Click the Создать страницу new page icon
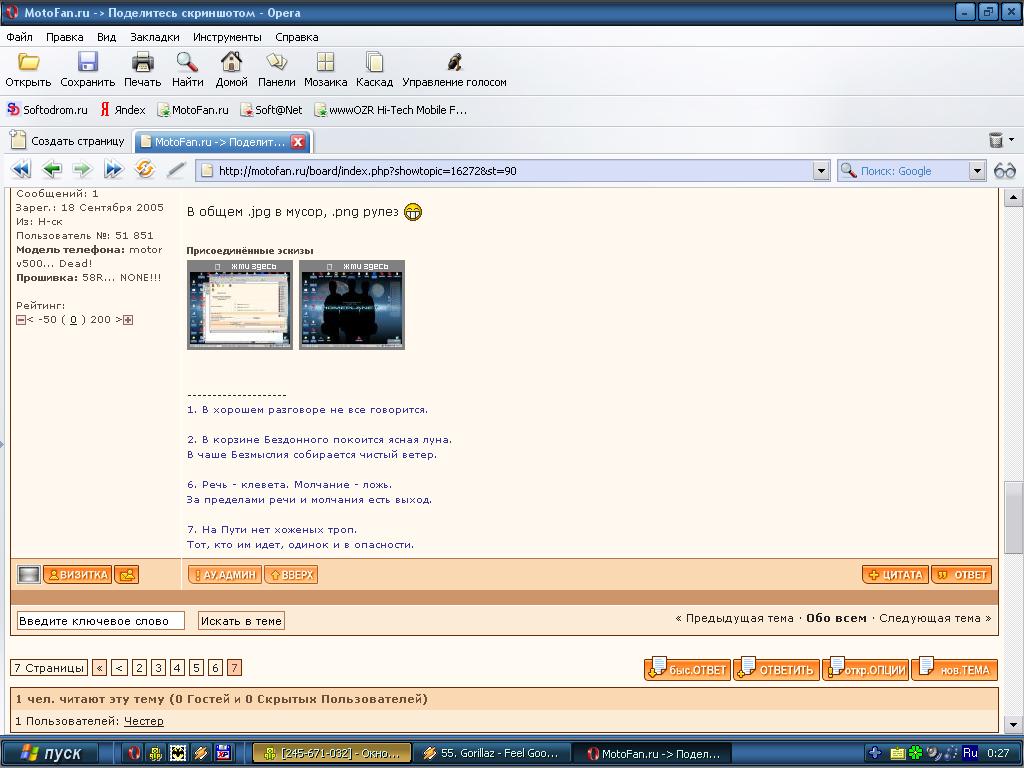 tap(18, 140)
